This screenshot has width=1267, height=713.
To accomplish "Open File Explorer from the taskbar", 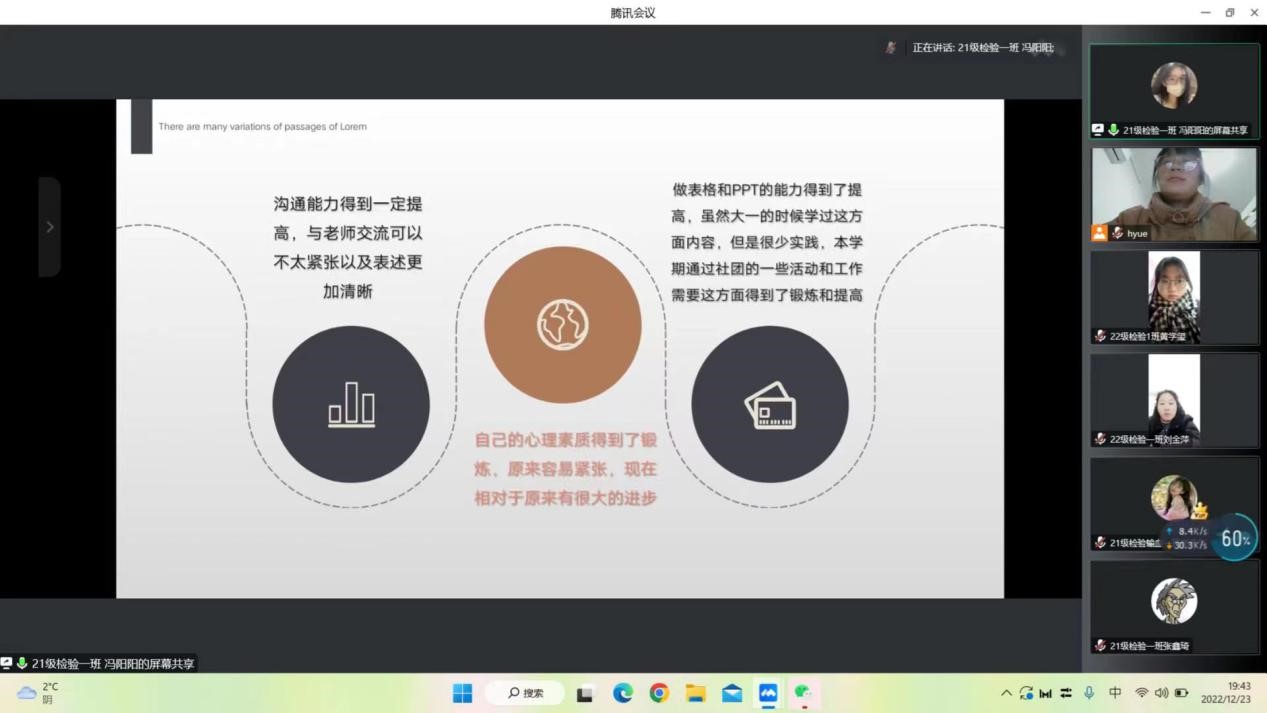I will pos(695,693).
